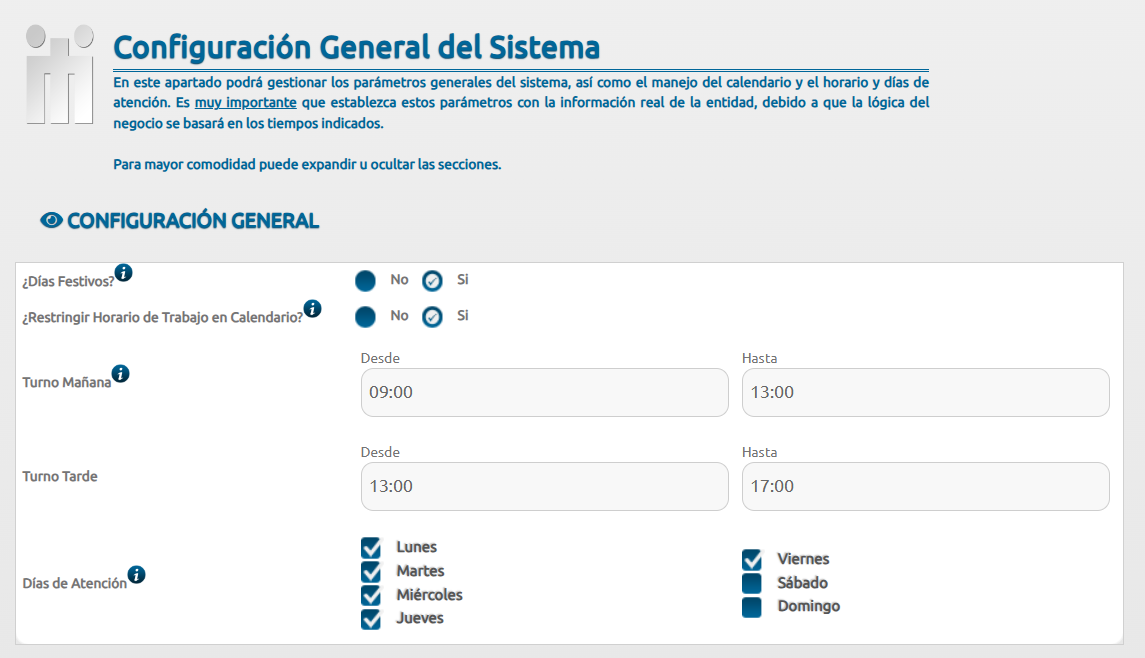The width and height of the screenshot is (1145, 658).
Task: Enable the Domingo checkbox
Action: 752,608
